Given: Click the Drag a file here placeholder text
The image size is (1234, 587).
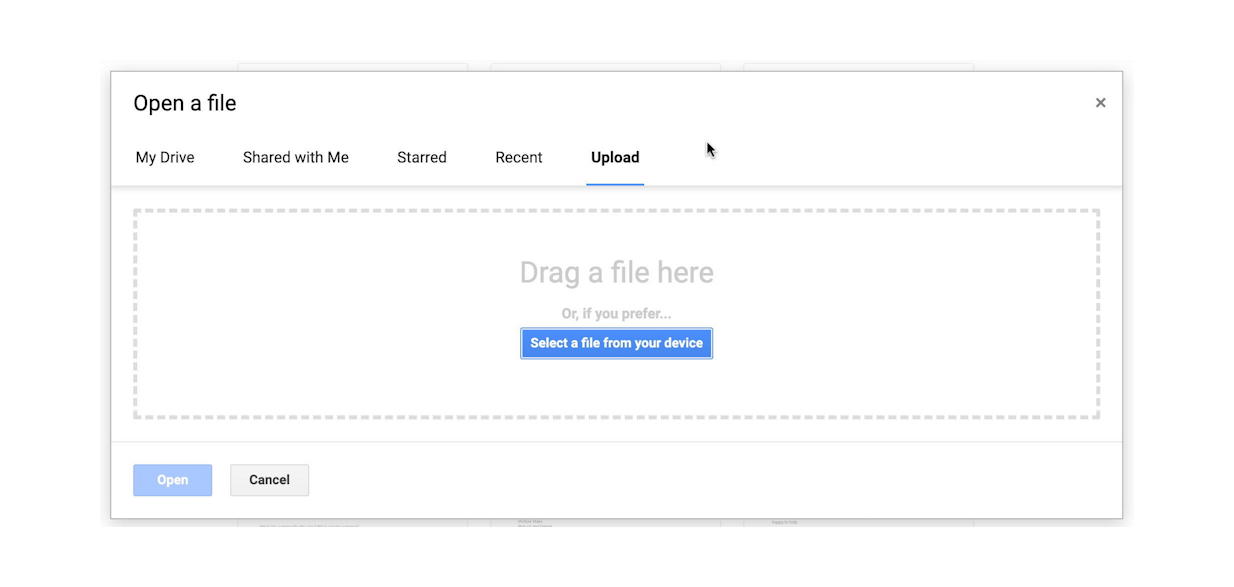Looking at the screenshot, I should click(x=616, y=272).
